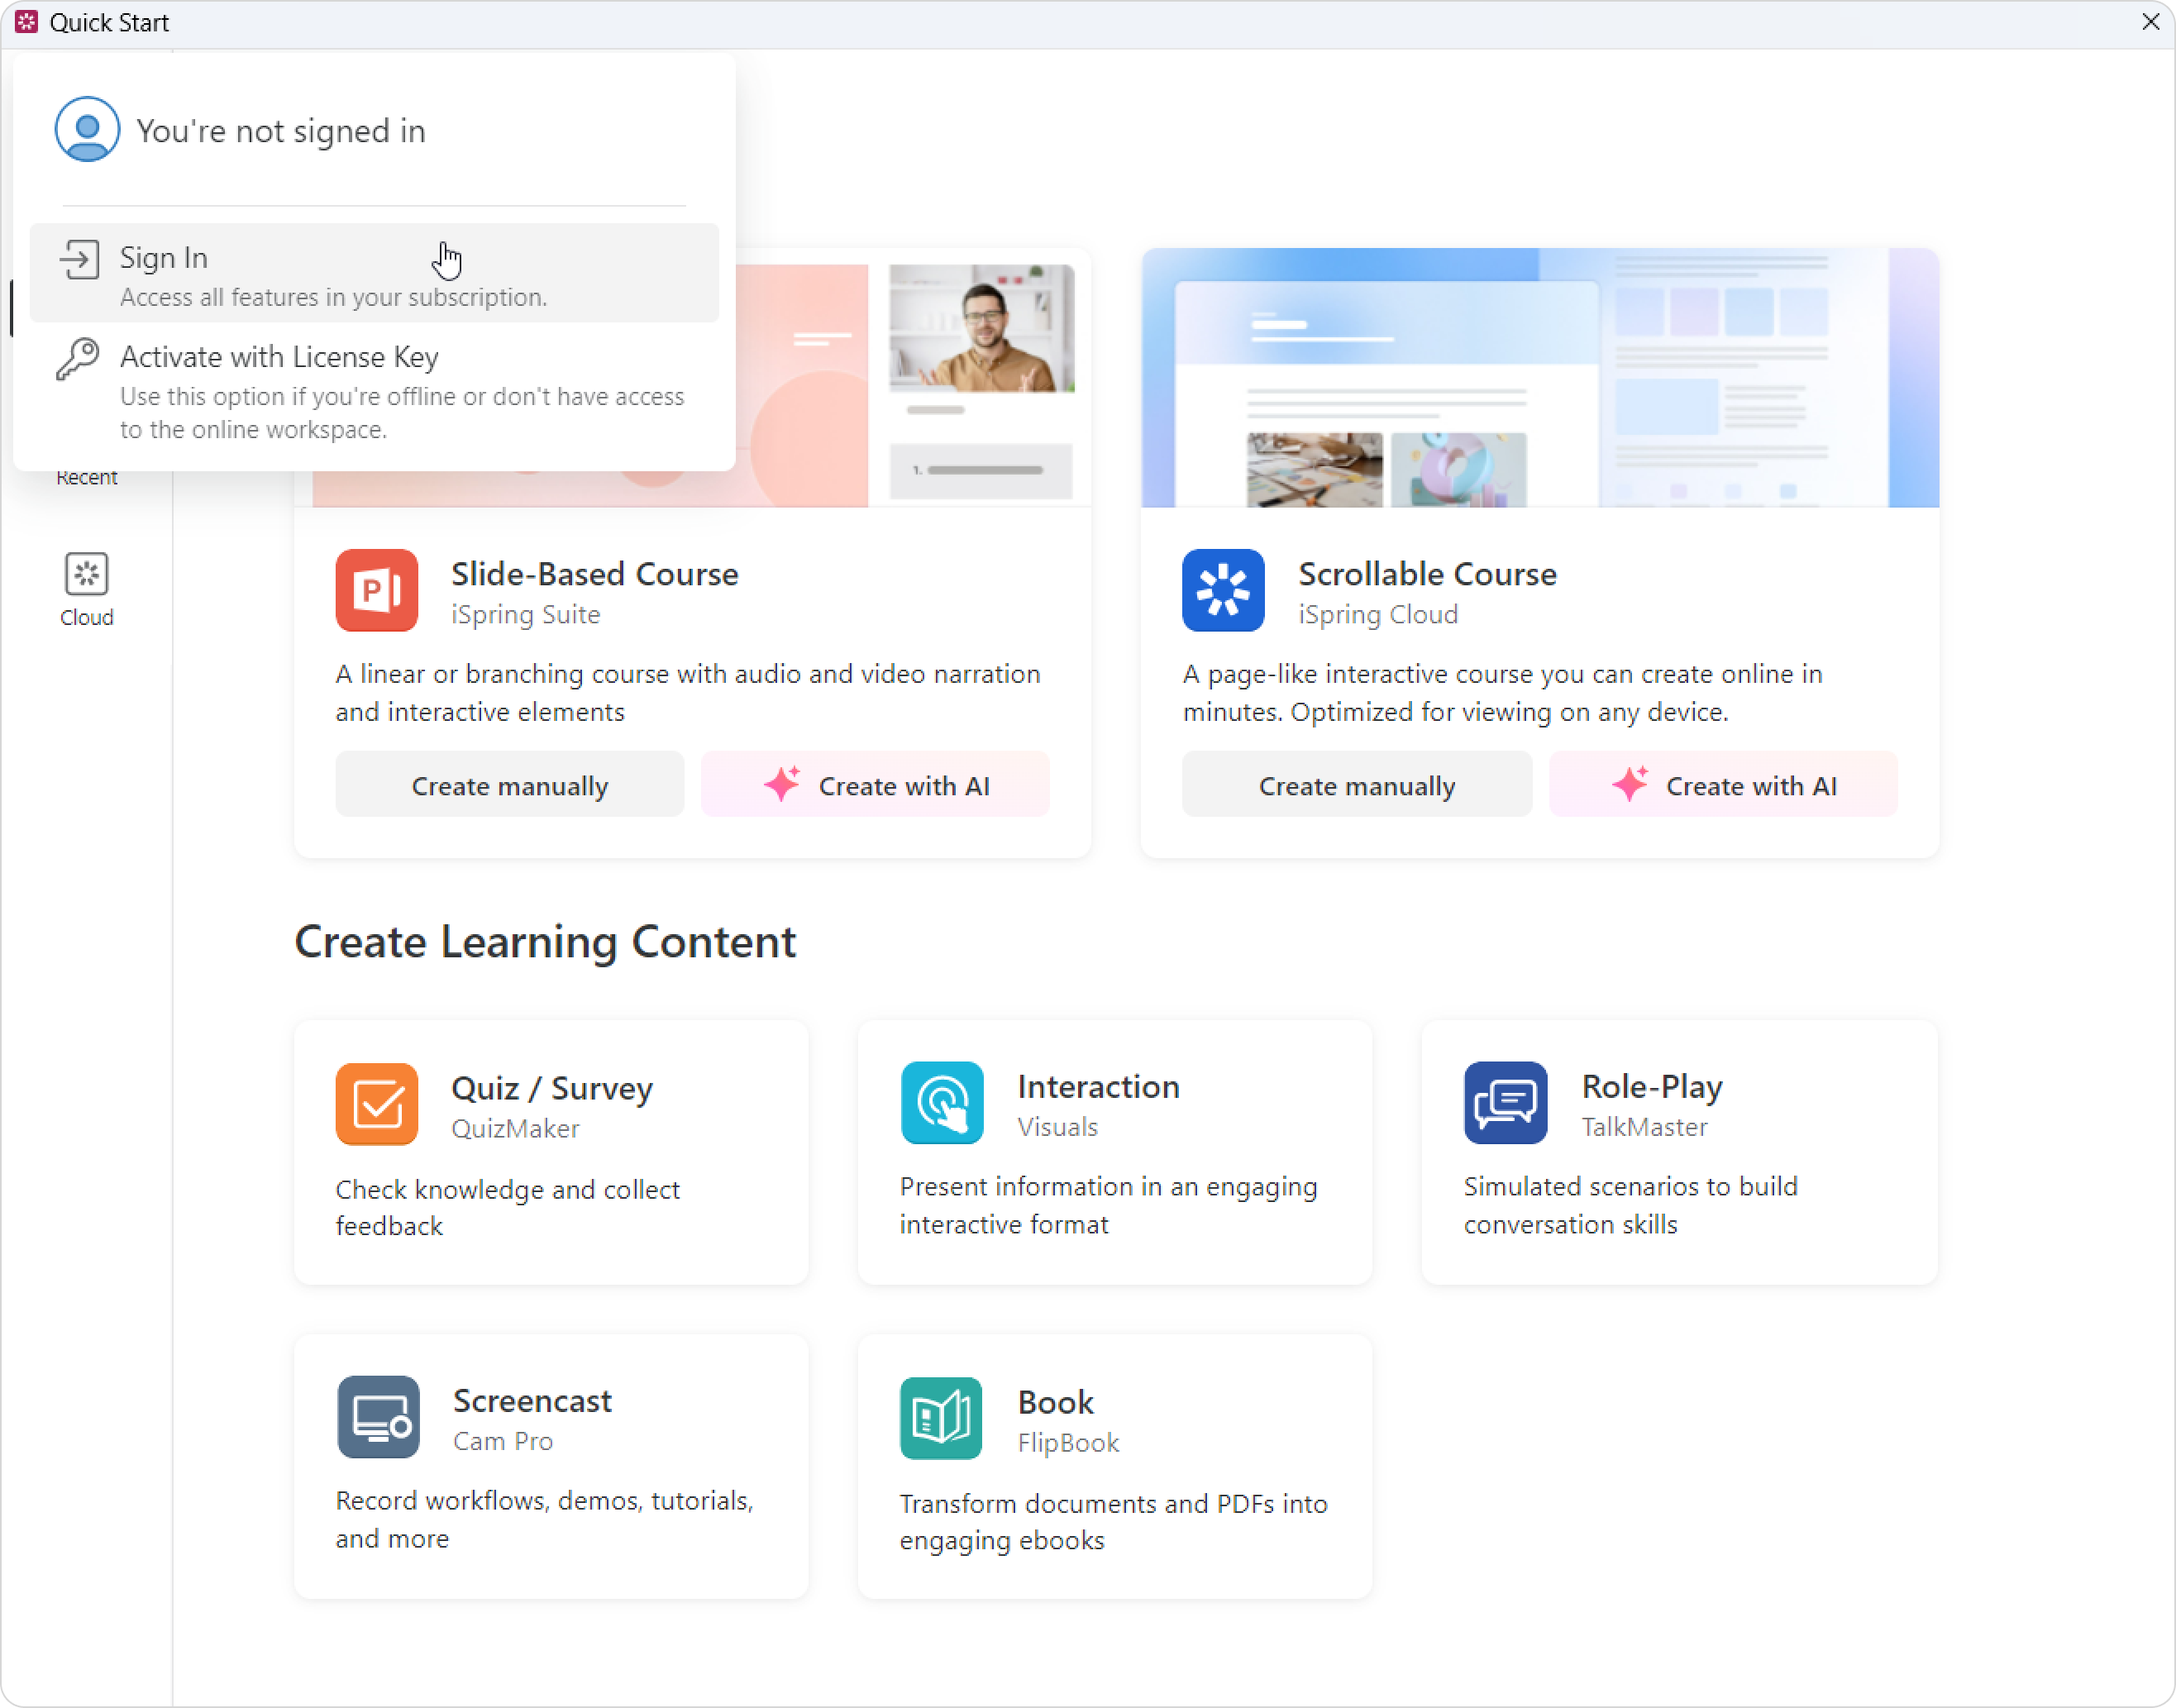Click the user profile avatar icon
2176x1708 pixels.
87,129
